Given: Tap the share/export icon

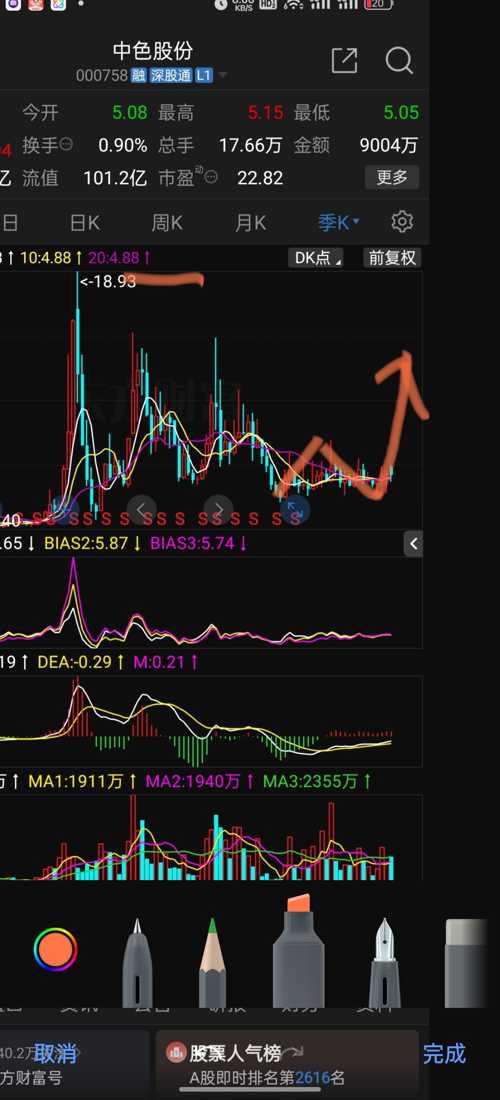Looking at the screenshot, I should tap(344, 61).
